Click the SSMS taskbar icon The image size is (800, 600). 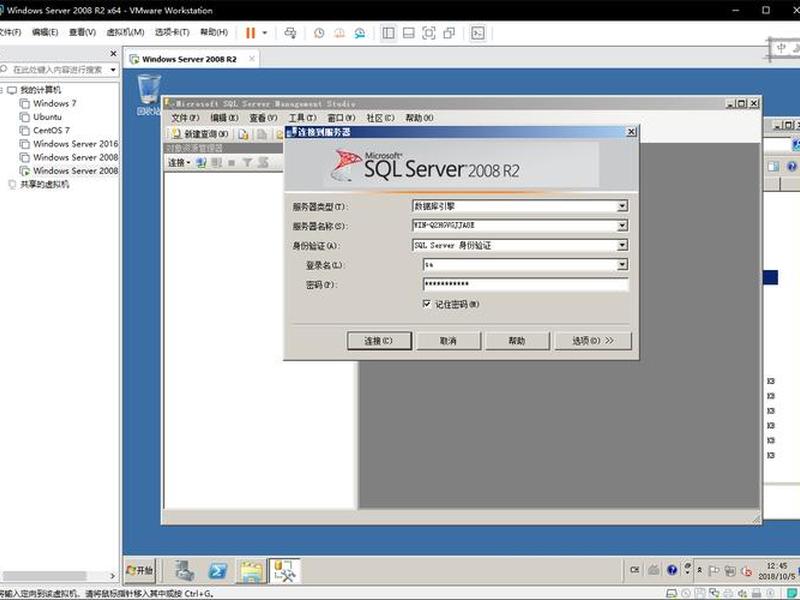coord(284,571)
